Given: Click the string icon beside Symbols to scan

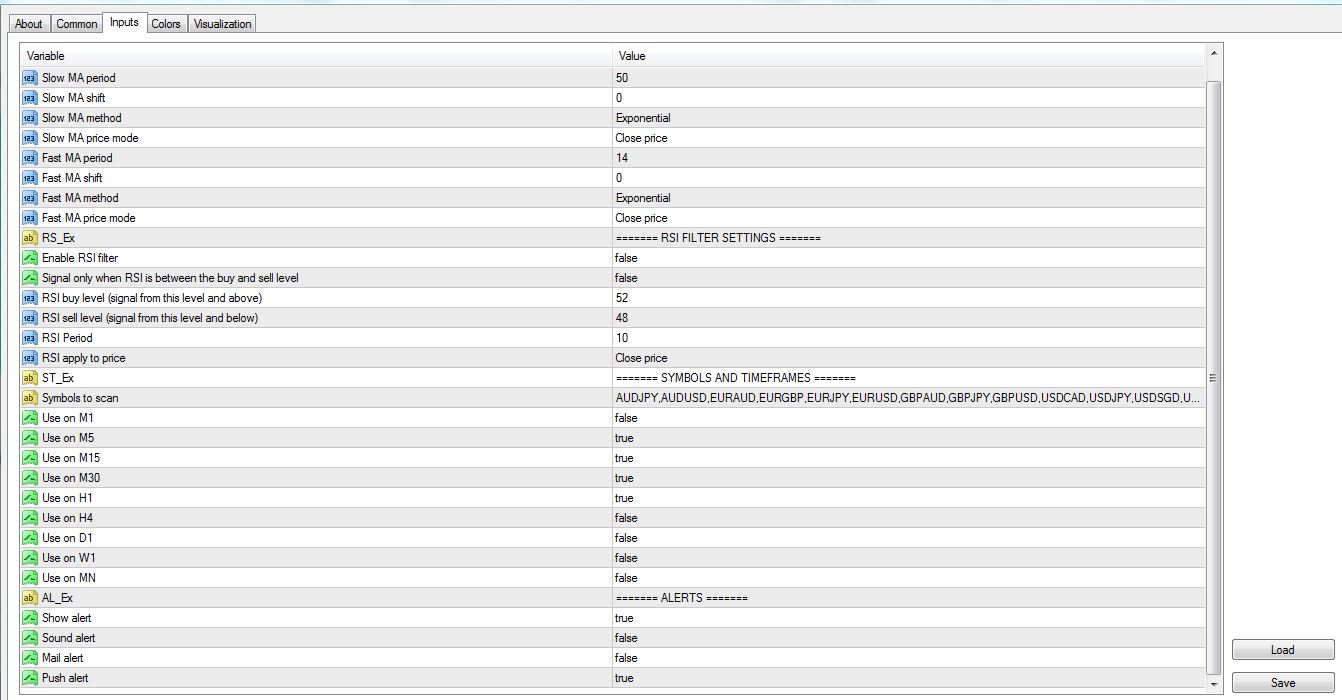Looking at the screenshot, I should pos(30,398).
